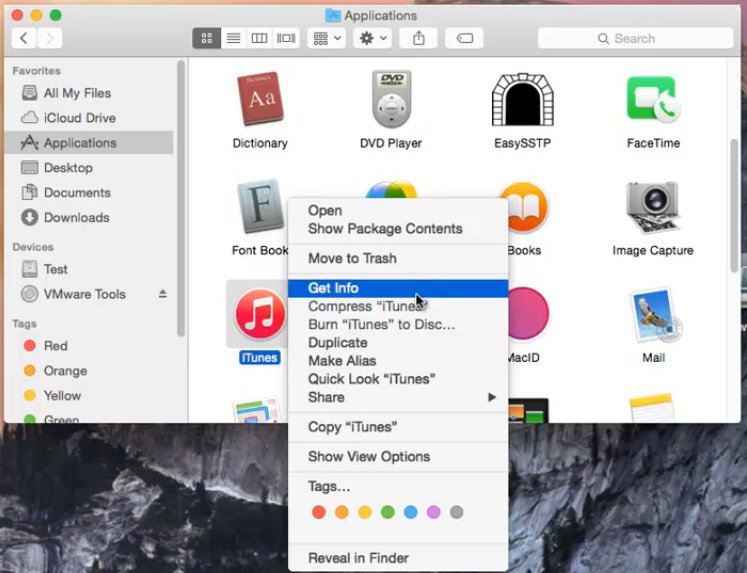Eject the VMware Tools volume
747x573 pixels.
162,294
